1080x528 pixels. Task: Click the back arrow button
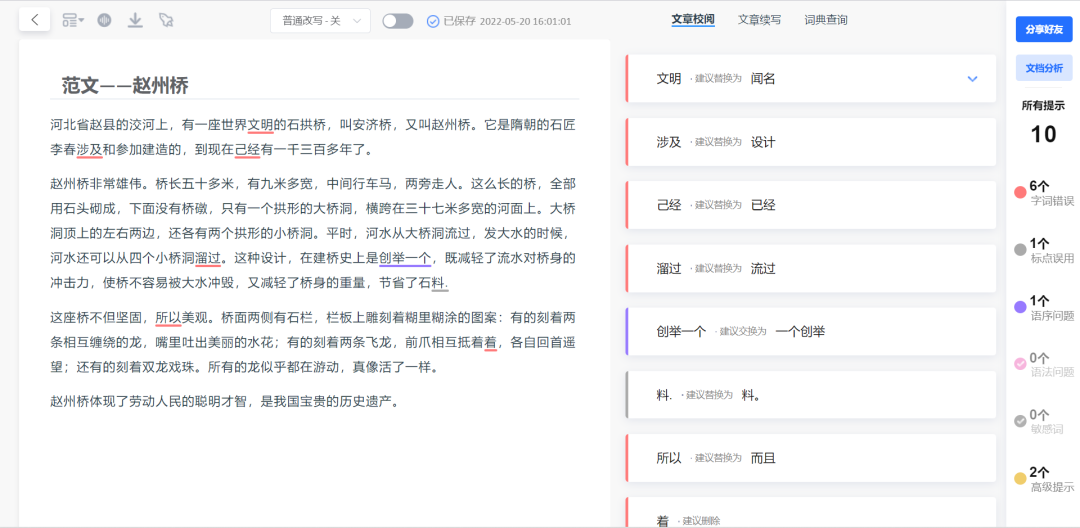[x=35, y=20]
